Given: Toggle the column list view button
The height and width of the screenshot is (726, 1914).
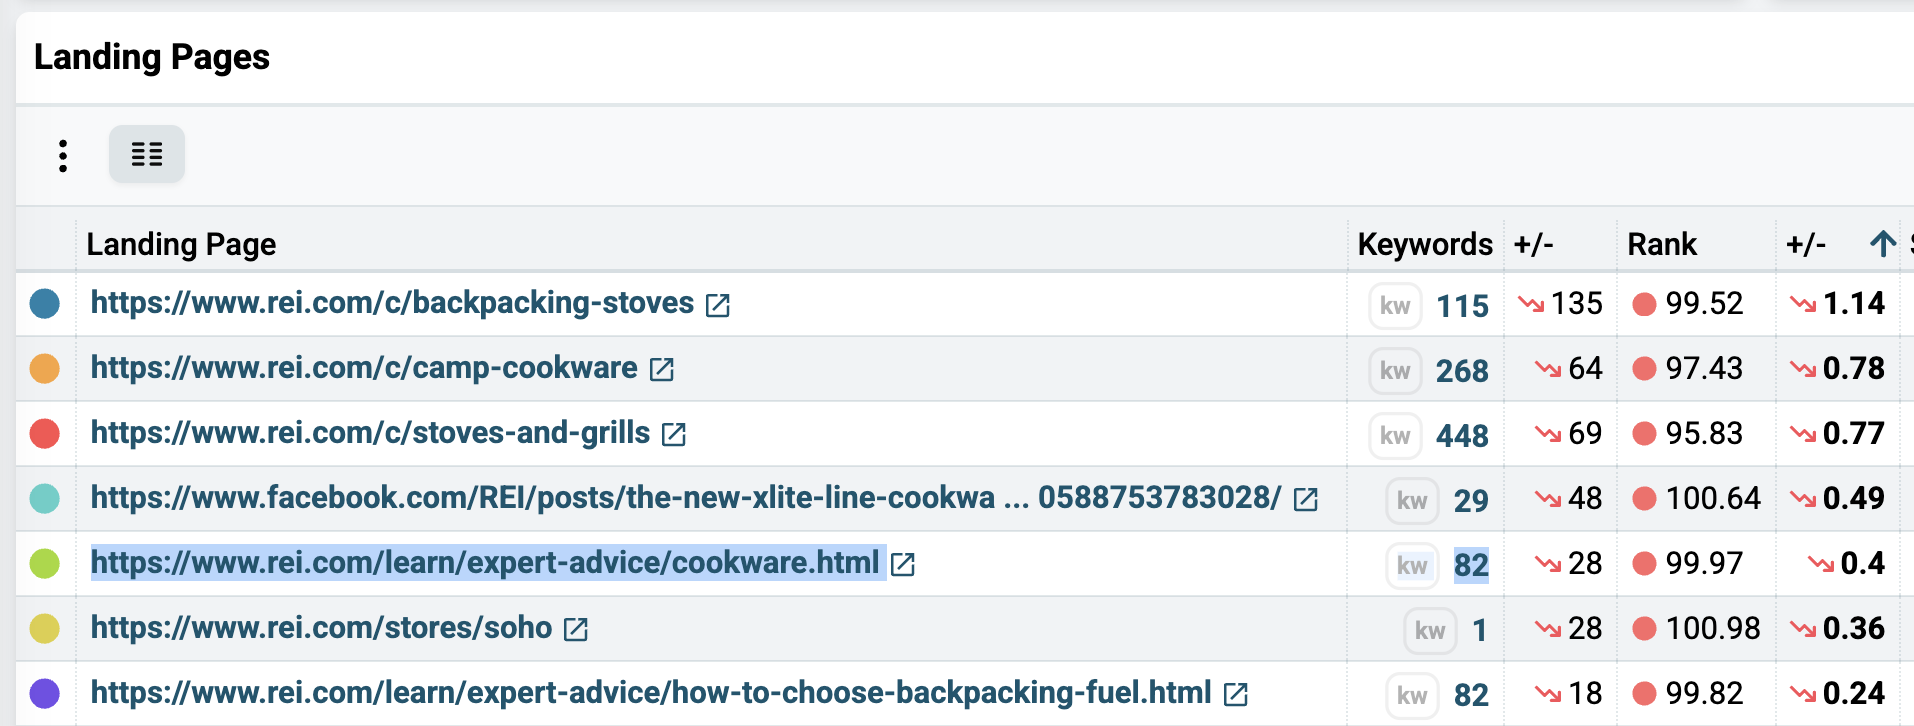Looking at the screenshot, I should click(147, 154).
